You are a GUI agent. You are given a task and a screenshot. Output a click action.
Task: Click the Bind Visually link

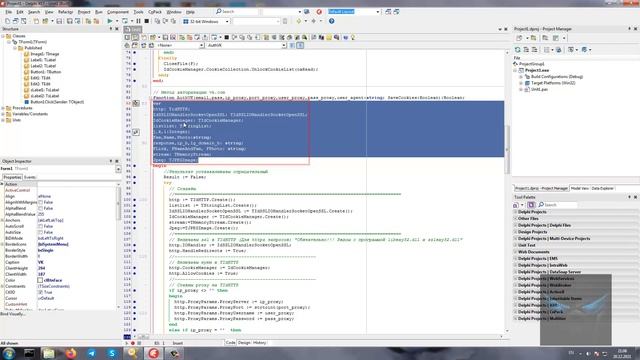(13, 314)
